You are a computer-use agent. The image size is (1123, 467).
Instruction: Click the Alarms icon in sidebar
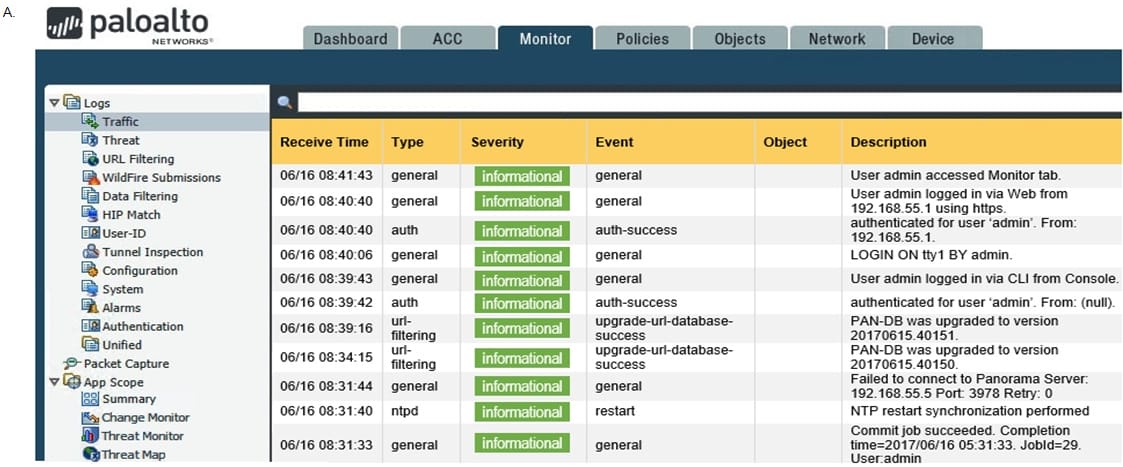(90, 307)
